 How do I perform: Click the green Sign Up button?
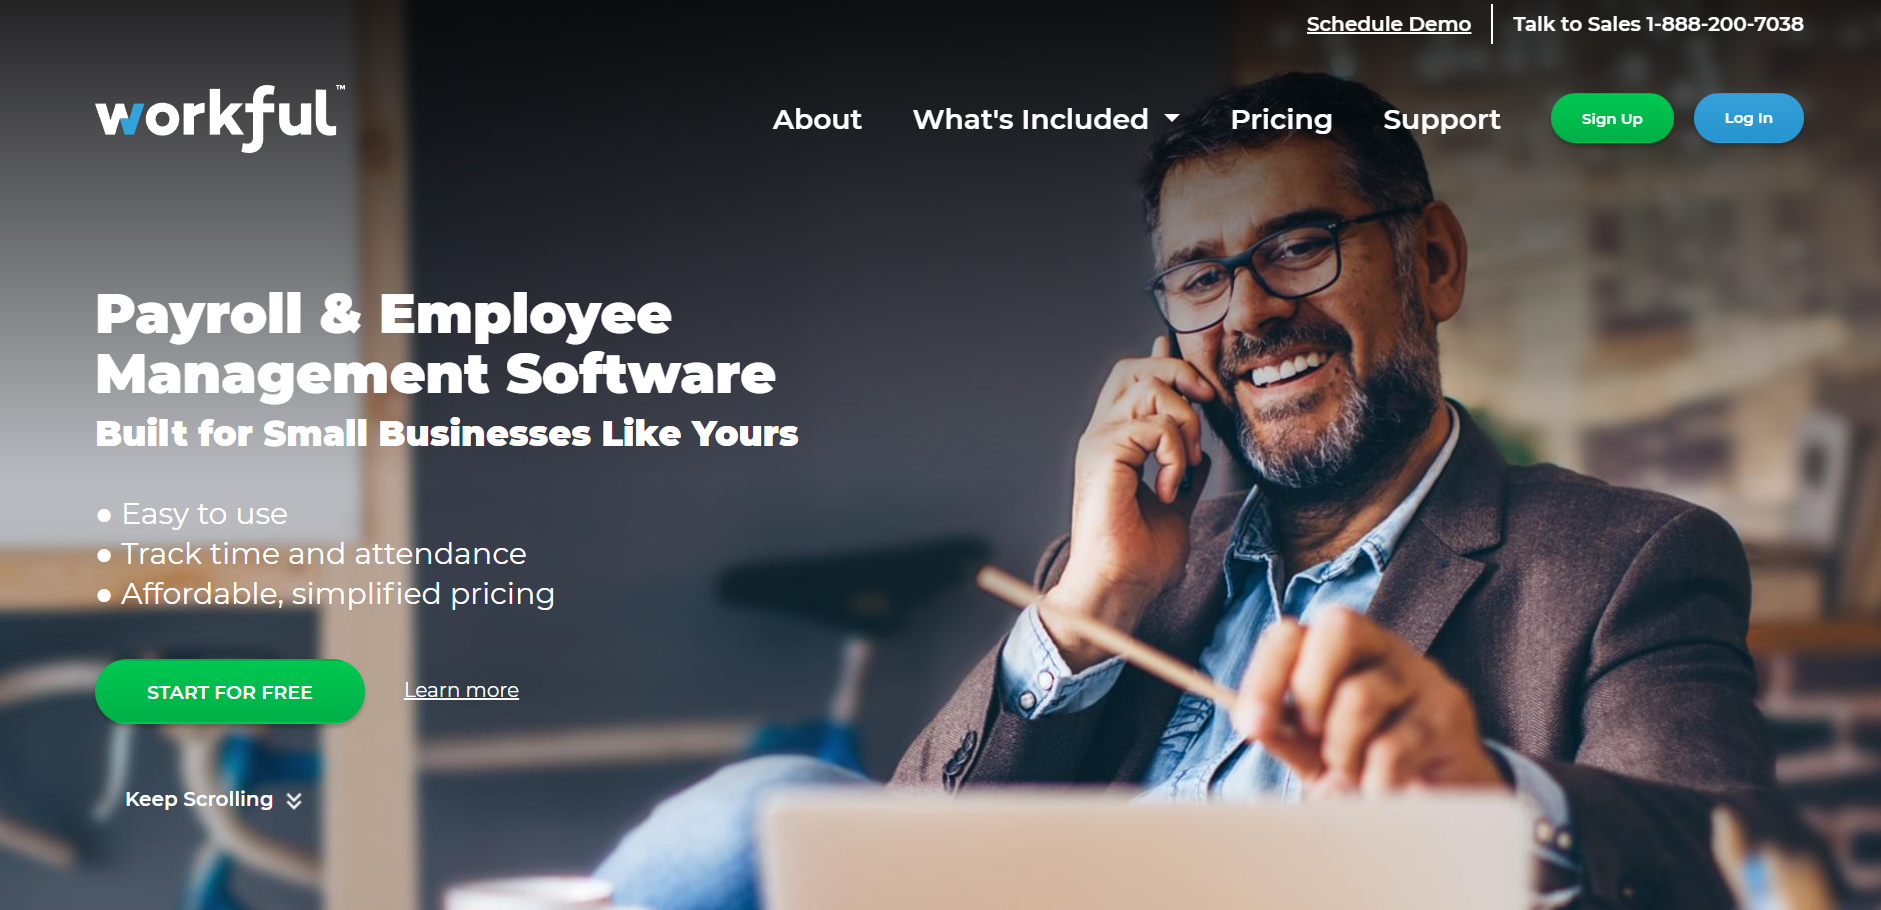pos(1612,118)
